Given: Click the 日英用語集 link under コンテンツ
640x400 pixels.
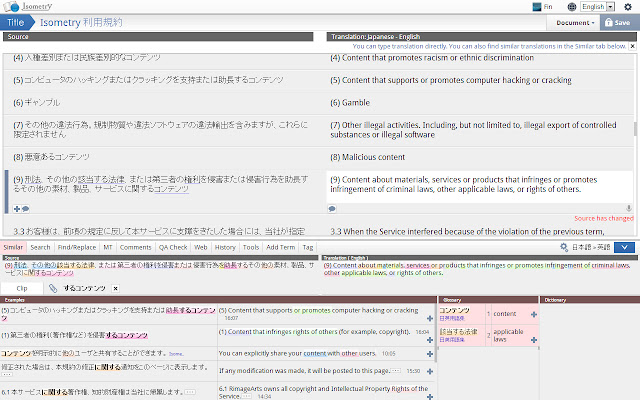Looking at the screenshot, I should pos(452,318).
